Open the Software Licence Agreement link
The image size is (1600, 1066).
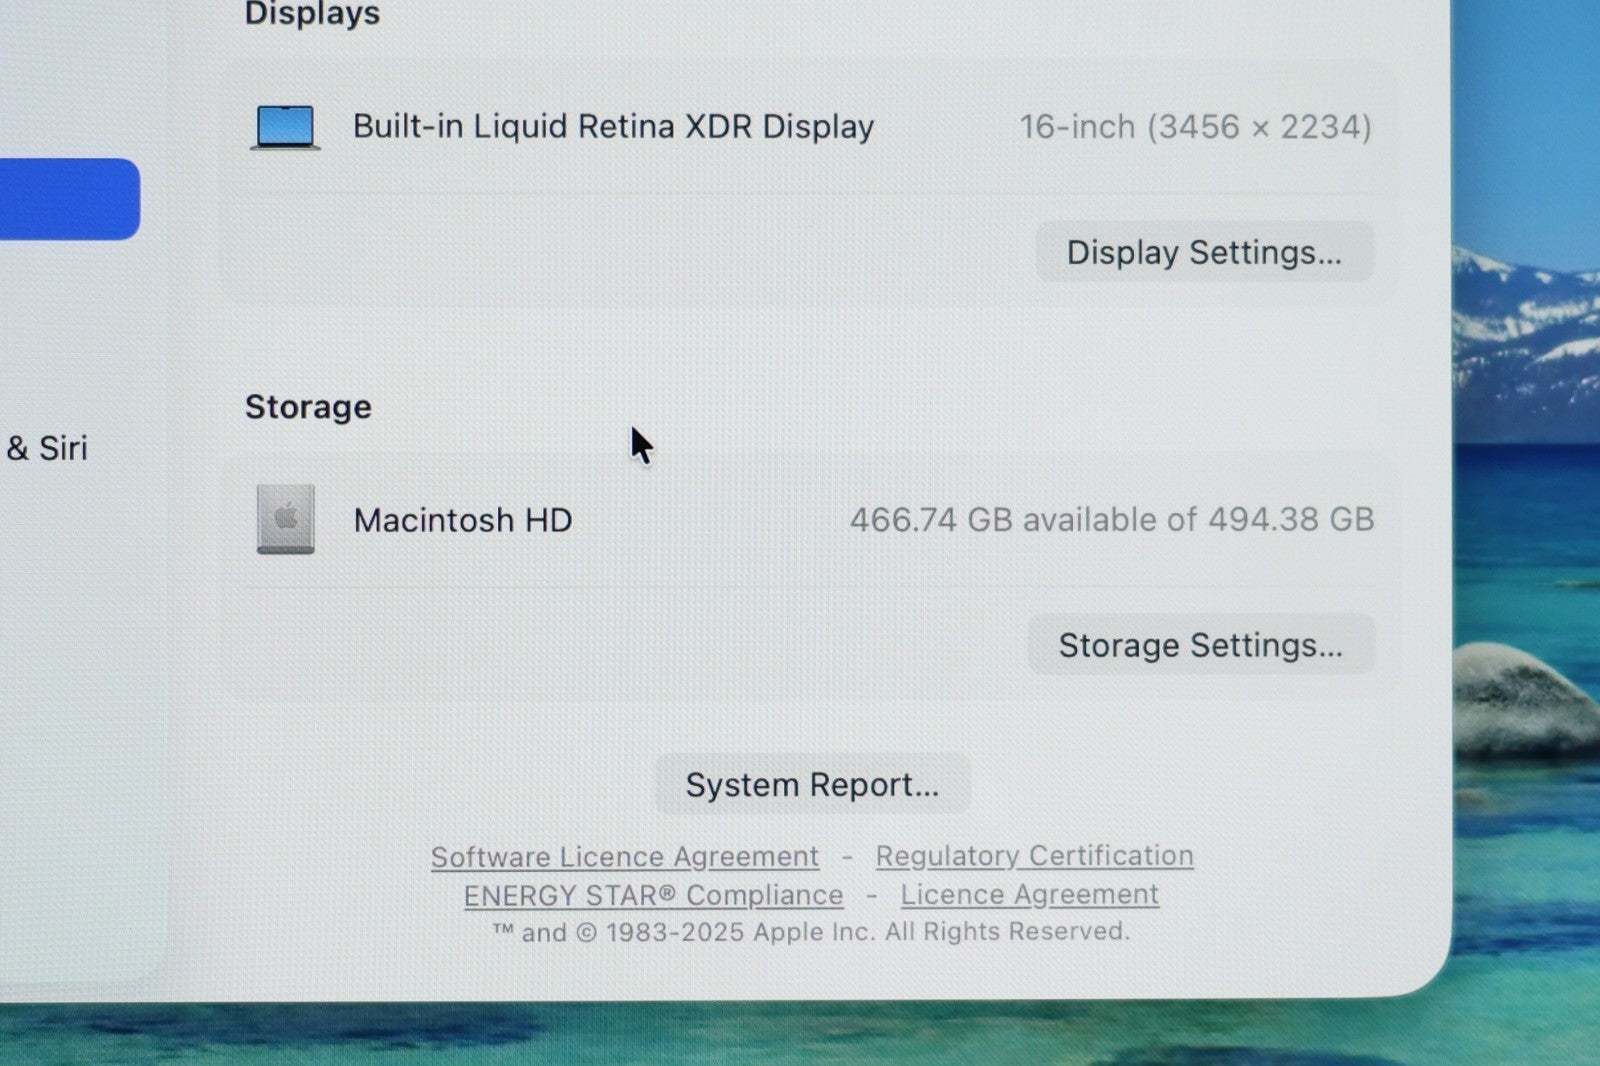tap(625, 857)
